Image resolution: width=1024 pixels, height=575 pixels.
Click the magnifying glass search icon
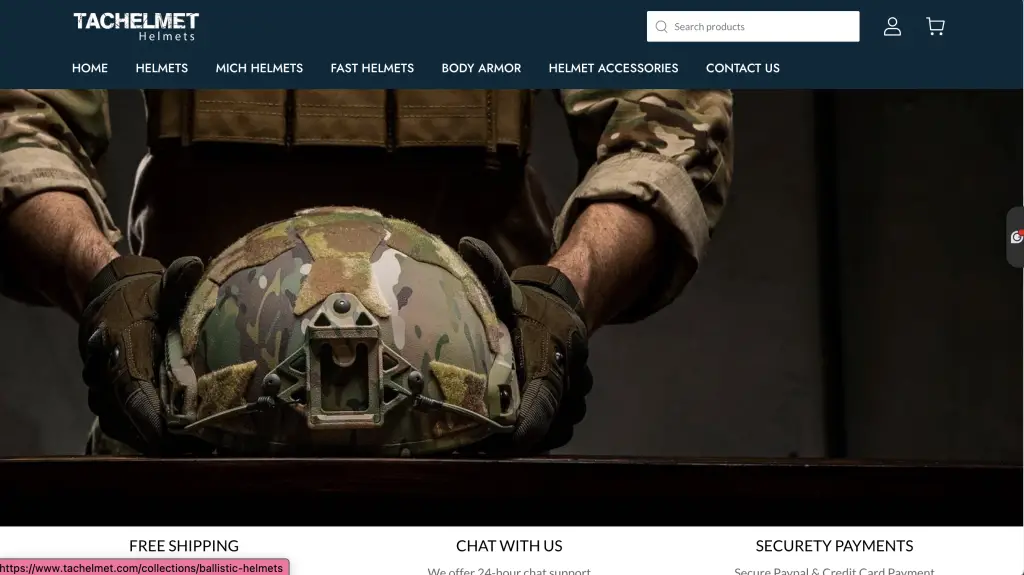click(x=661, y=27)
